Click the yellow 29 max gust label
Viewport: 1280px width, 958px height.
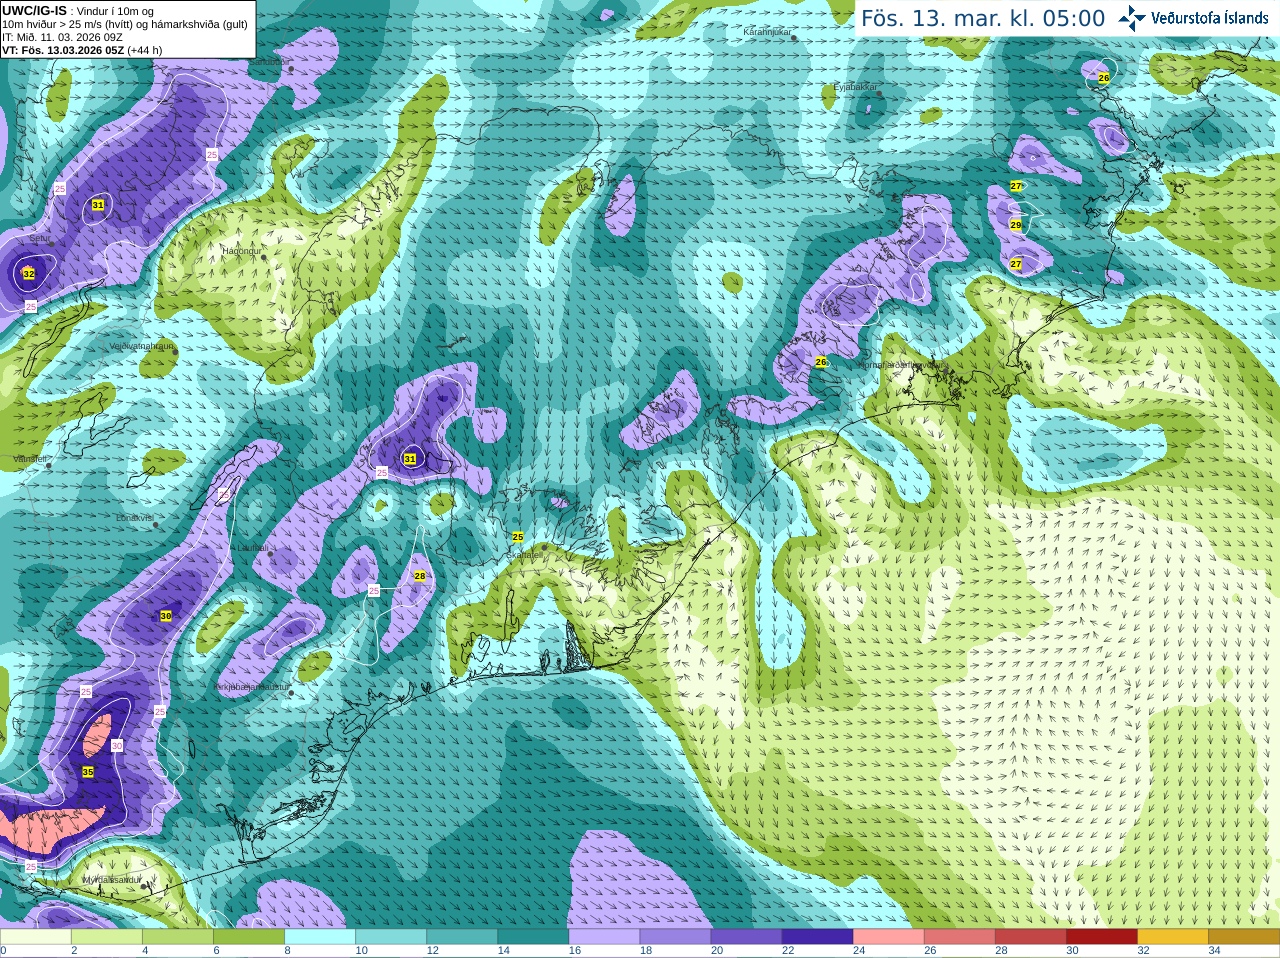1016,225
